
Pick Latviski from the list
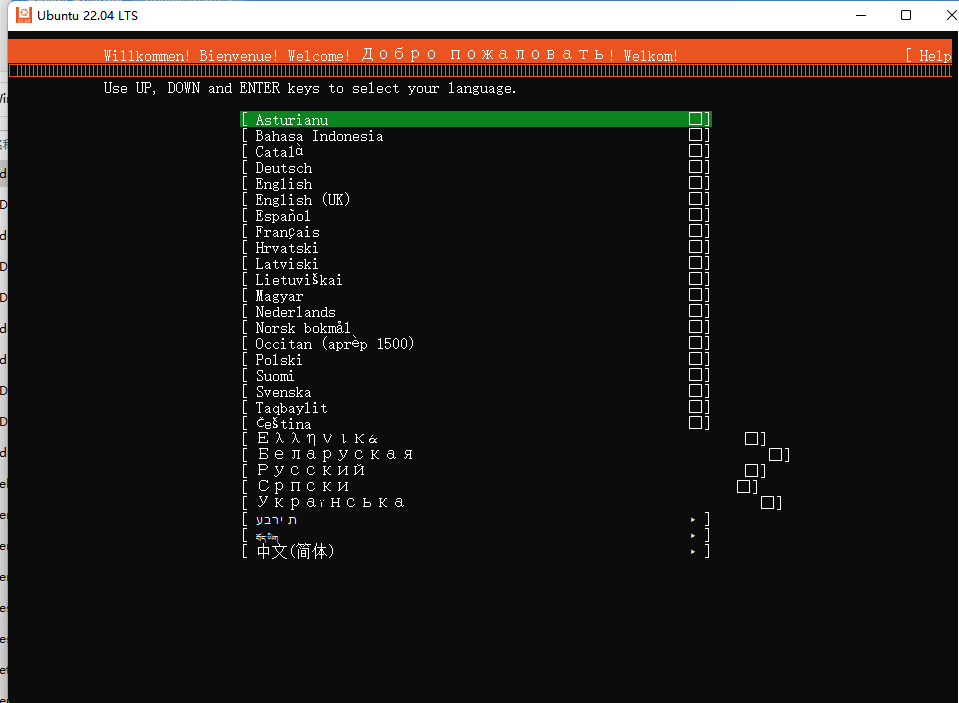476,263
